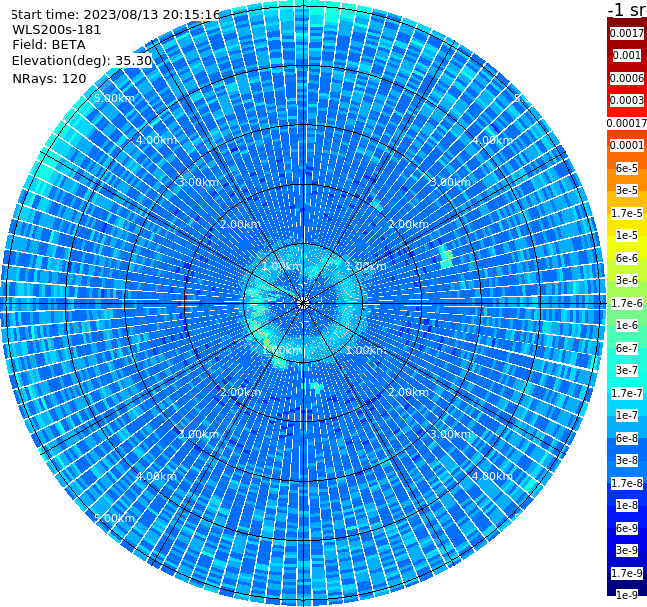Click the bright green echo patch east-northeast of center

click(x=446, y=258)
